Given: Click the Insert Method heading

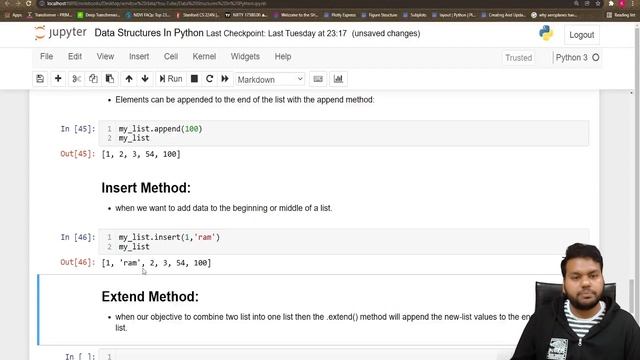Looking at the screenshot, I should pyautogui.click(x=146, y=188).
